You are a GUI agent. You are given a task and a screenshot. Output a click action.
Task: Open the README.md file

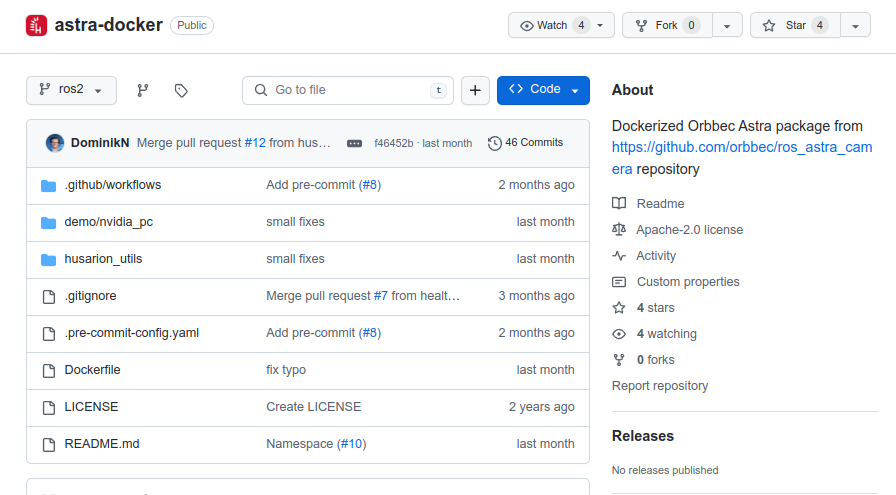(102, 444)
